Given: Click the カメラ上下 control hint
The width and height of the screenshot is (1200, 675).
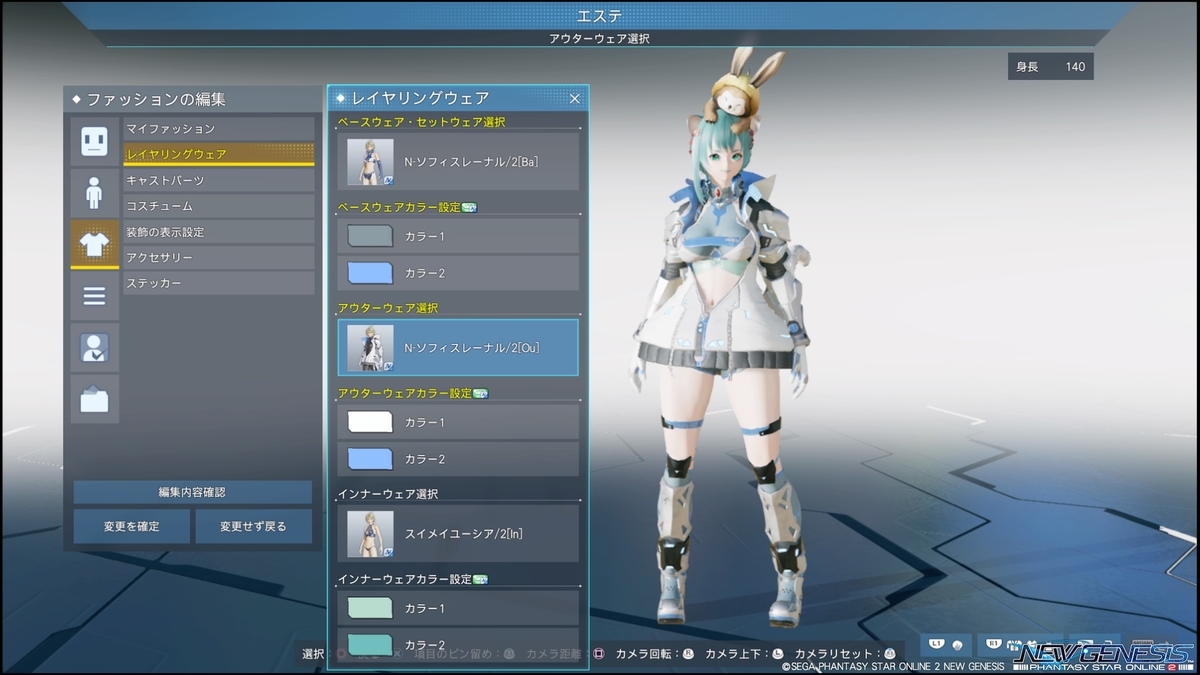Looking at the screenshot, I should tap(745, 653).
